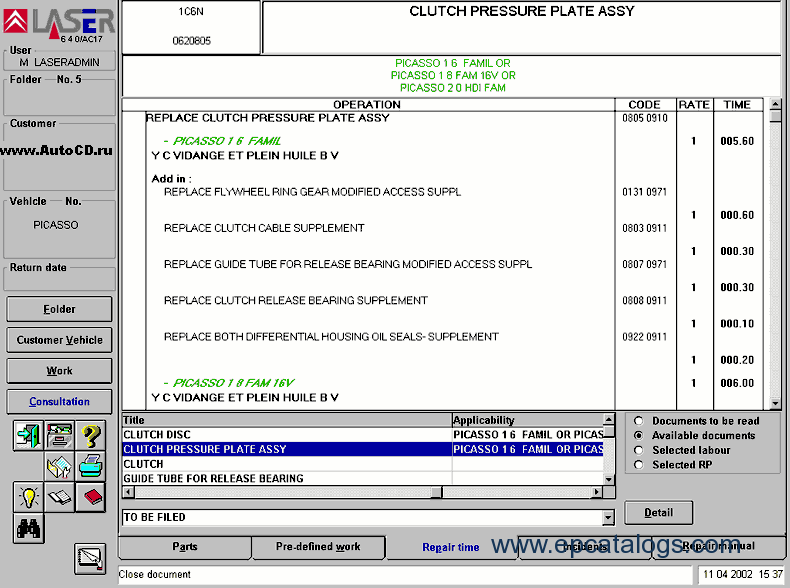The height and width of the screenshot is (588, 790).
Task: Choose the 'Selected RP' radio option
Action: coord(638,465)
